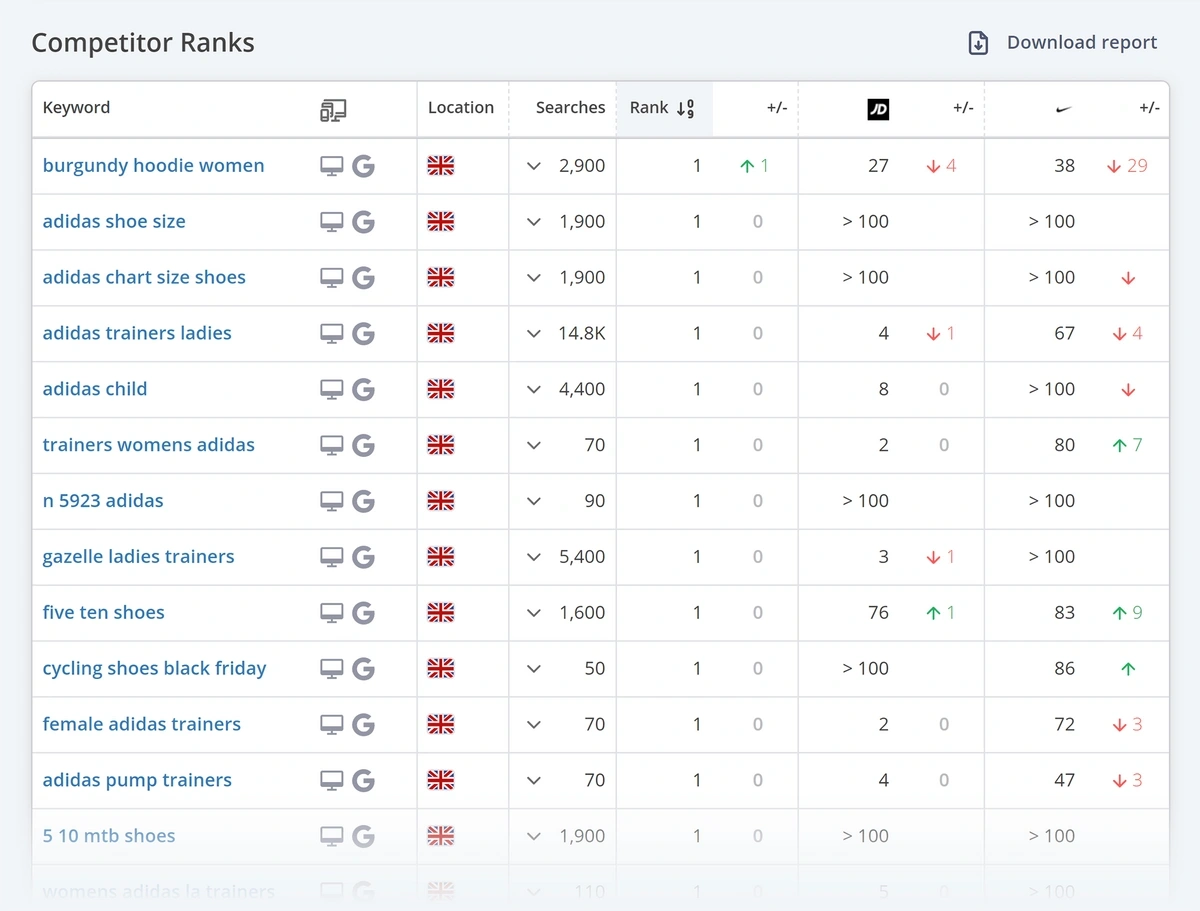
Task: Click Google icon for burgundy hoodie women
Action: [x=364, y=166]
